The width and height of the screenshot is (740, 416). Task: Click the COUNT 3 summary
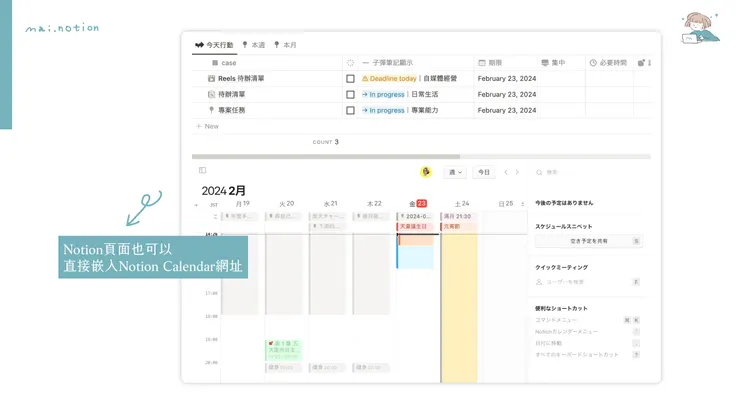point(326,142)
